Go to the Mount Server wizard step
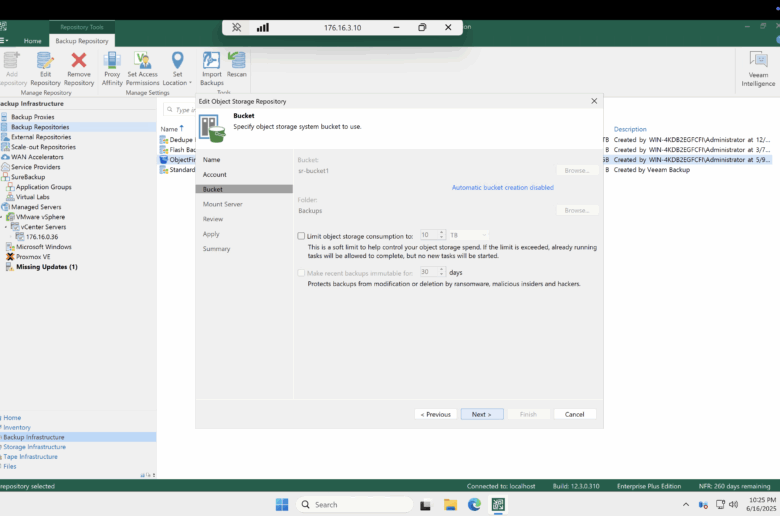 coord(222,204)
